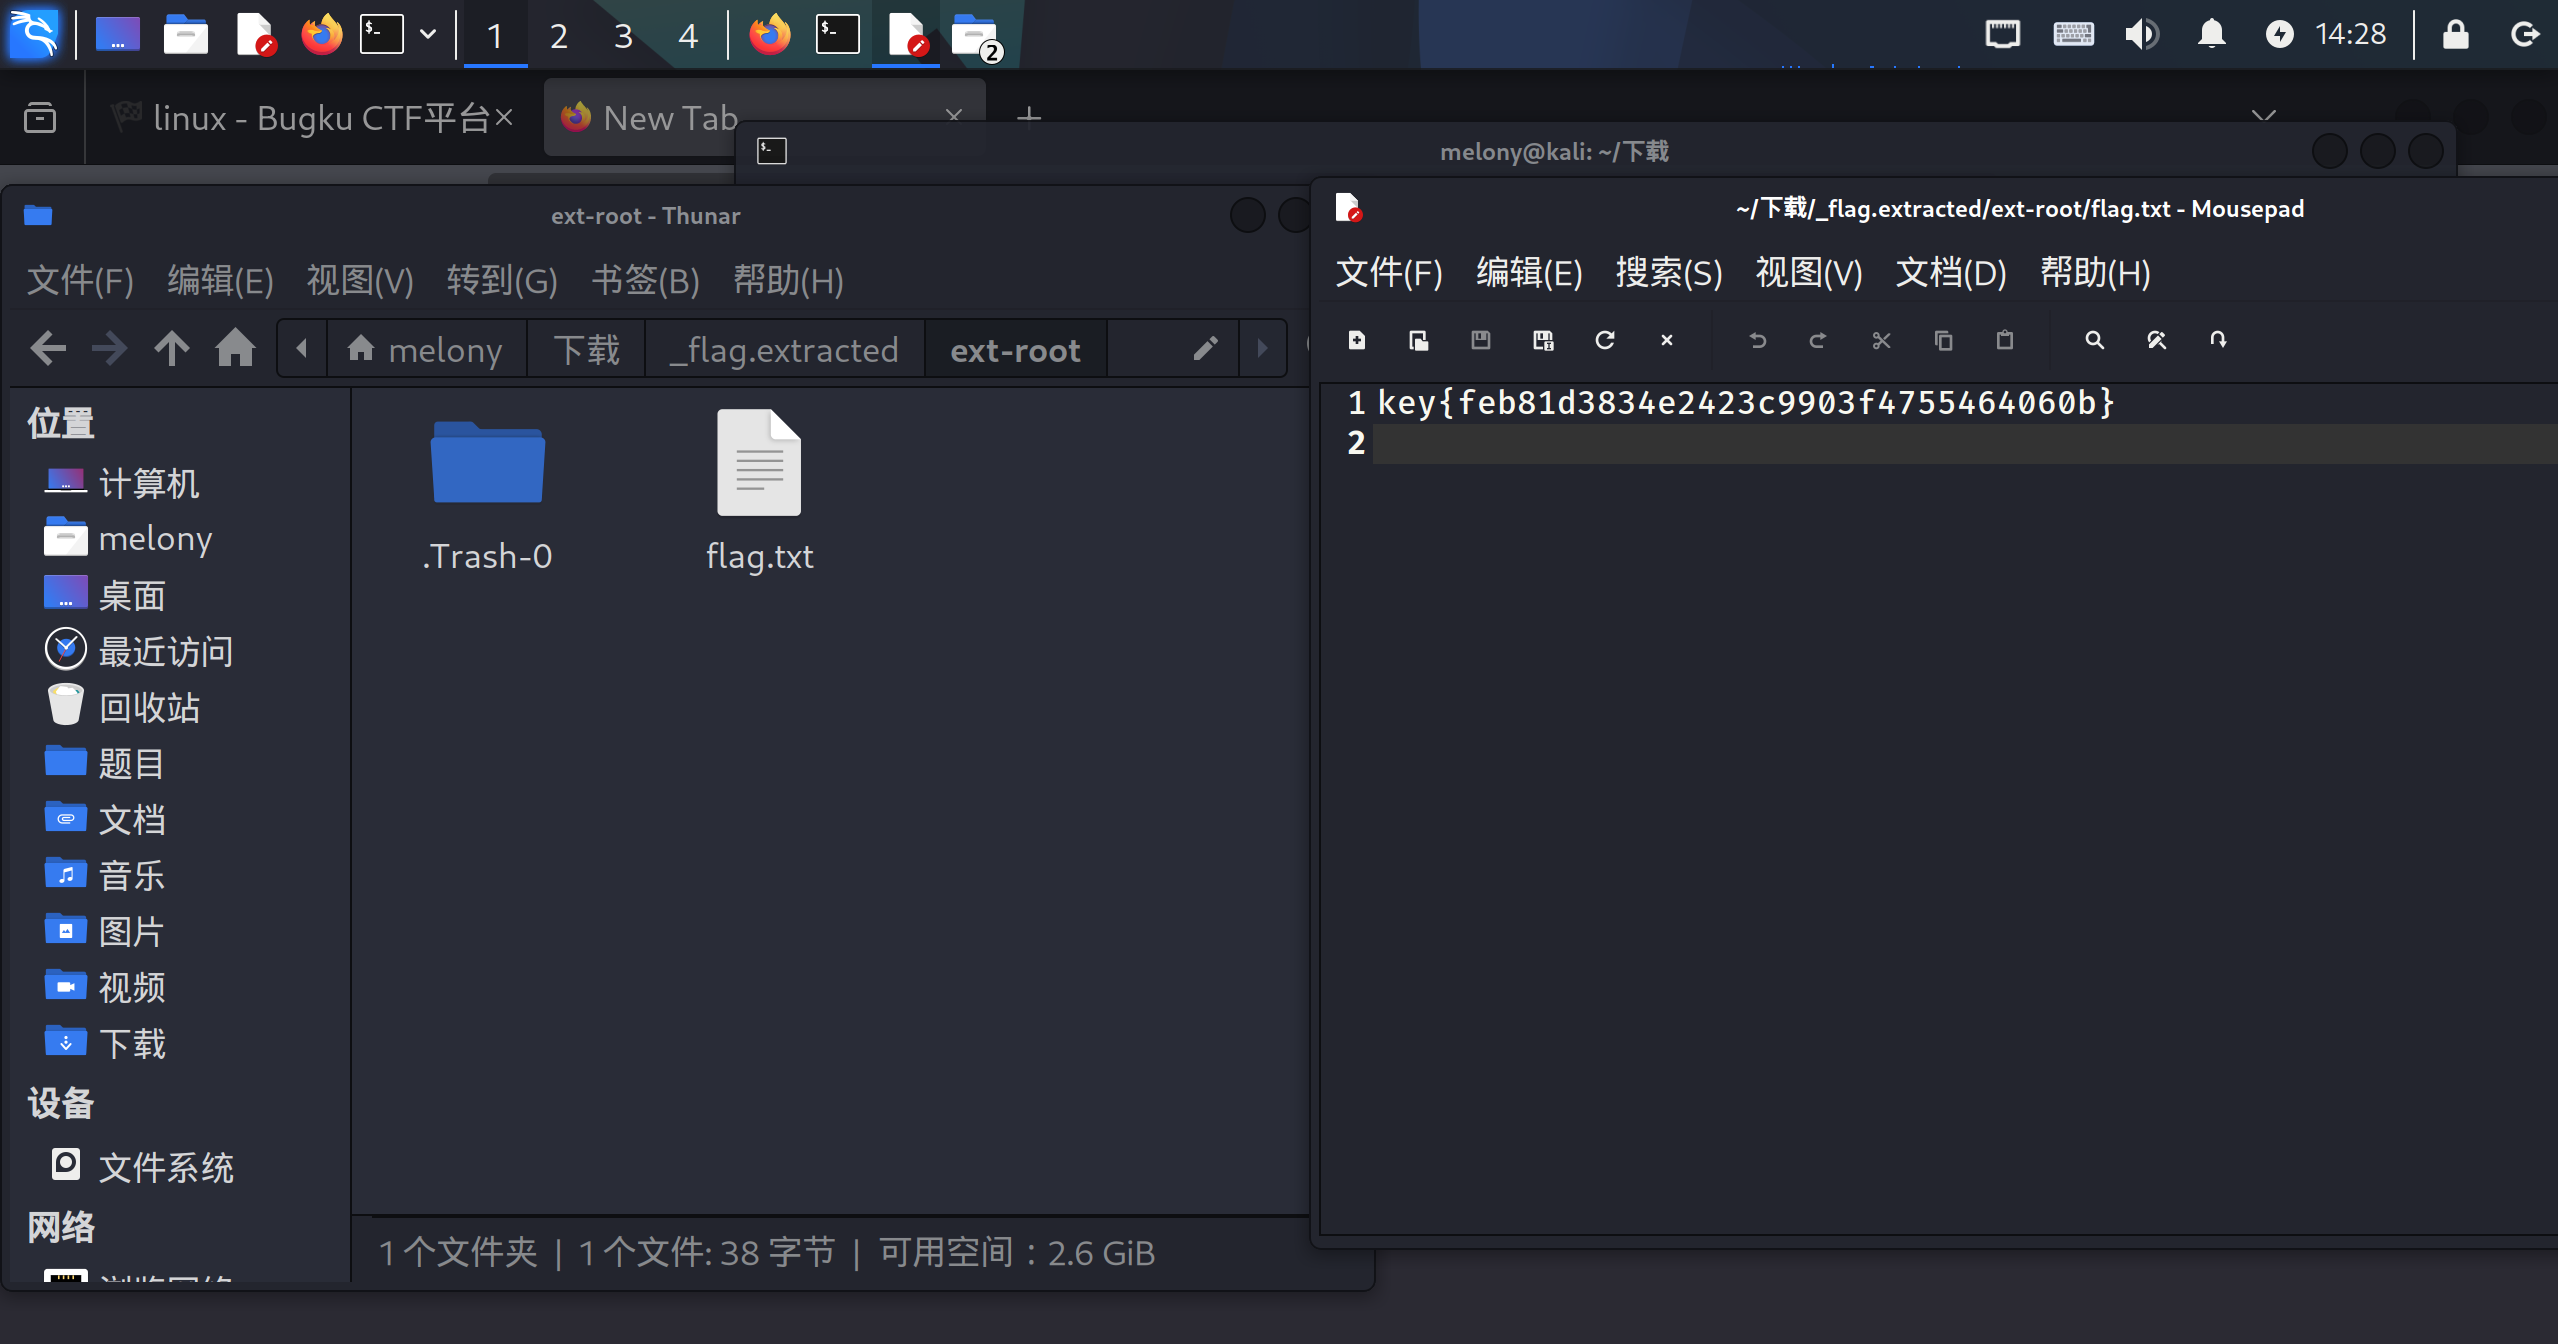Image resolution: width=2558 pixels, height=1344 pixels.
Task: Open the 搜索(S) menu in Mousepad
Action: pyautogui.click(x=1668, y=272)
